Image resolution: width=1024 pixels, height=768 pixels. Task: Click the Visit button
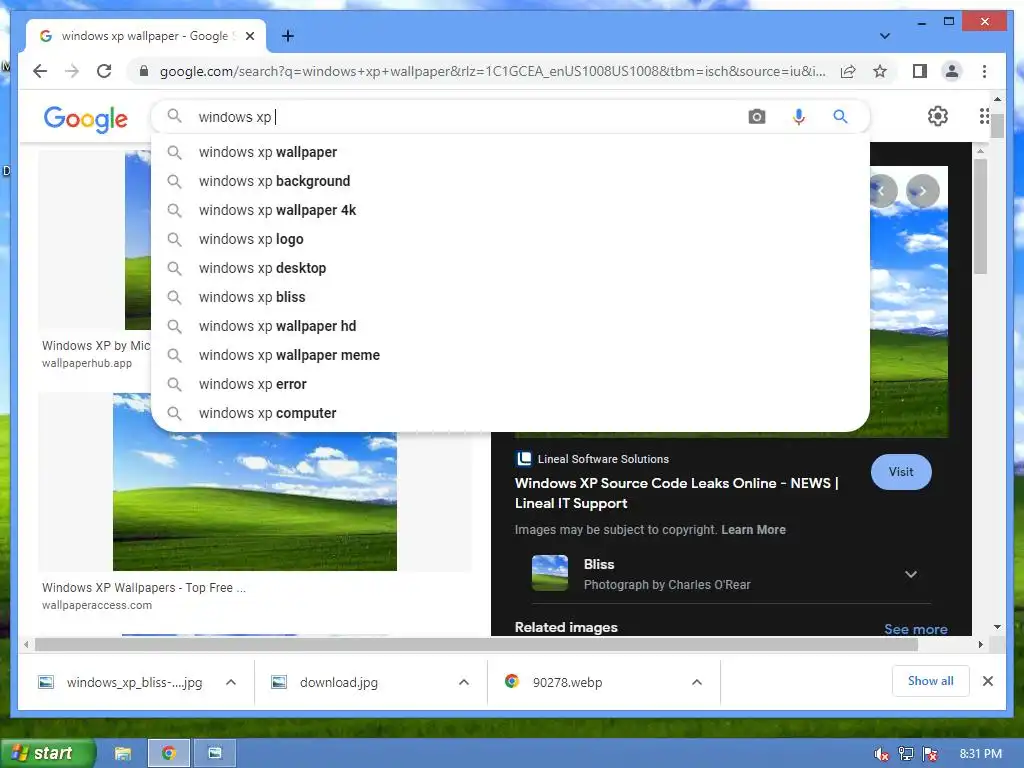click(901, 472)
